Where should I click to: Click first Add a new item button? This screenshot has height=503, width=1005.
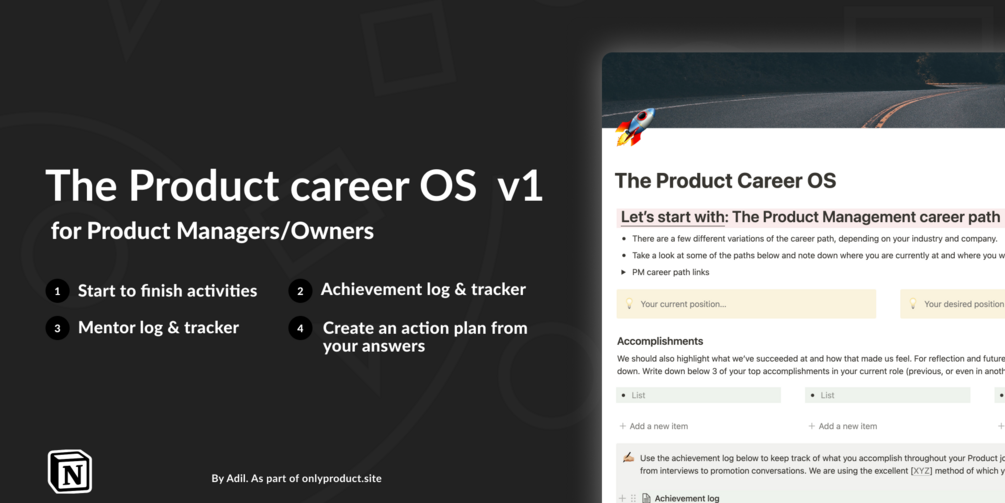tap(653, 426)
